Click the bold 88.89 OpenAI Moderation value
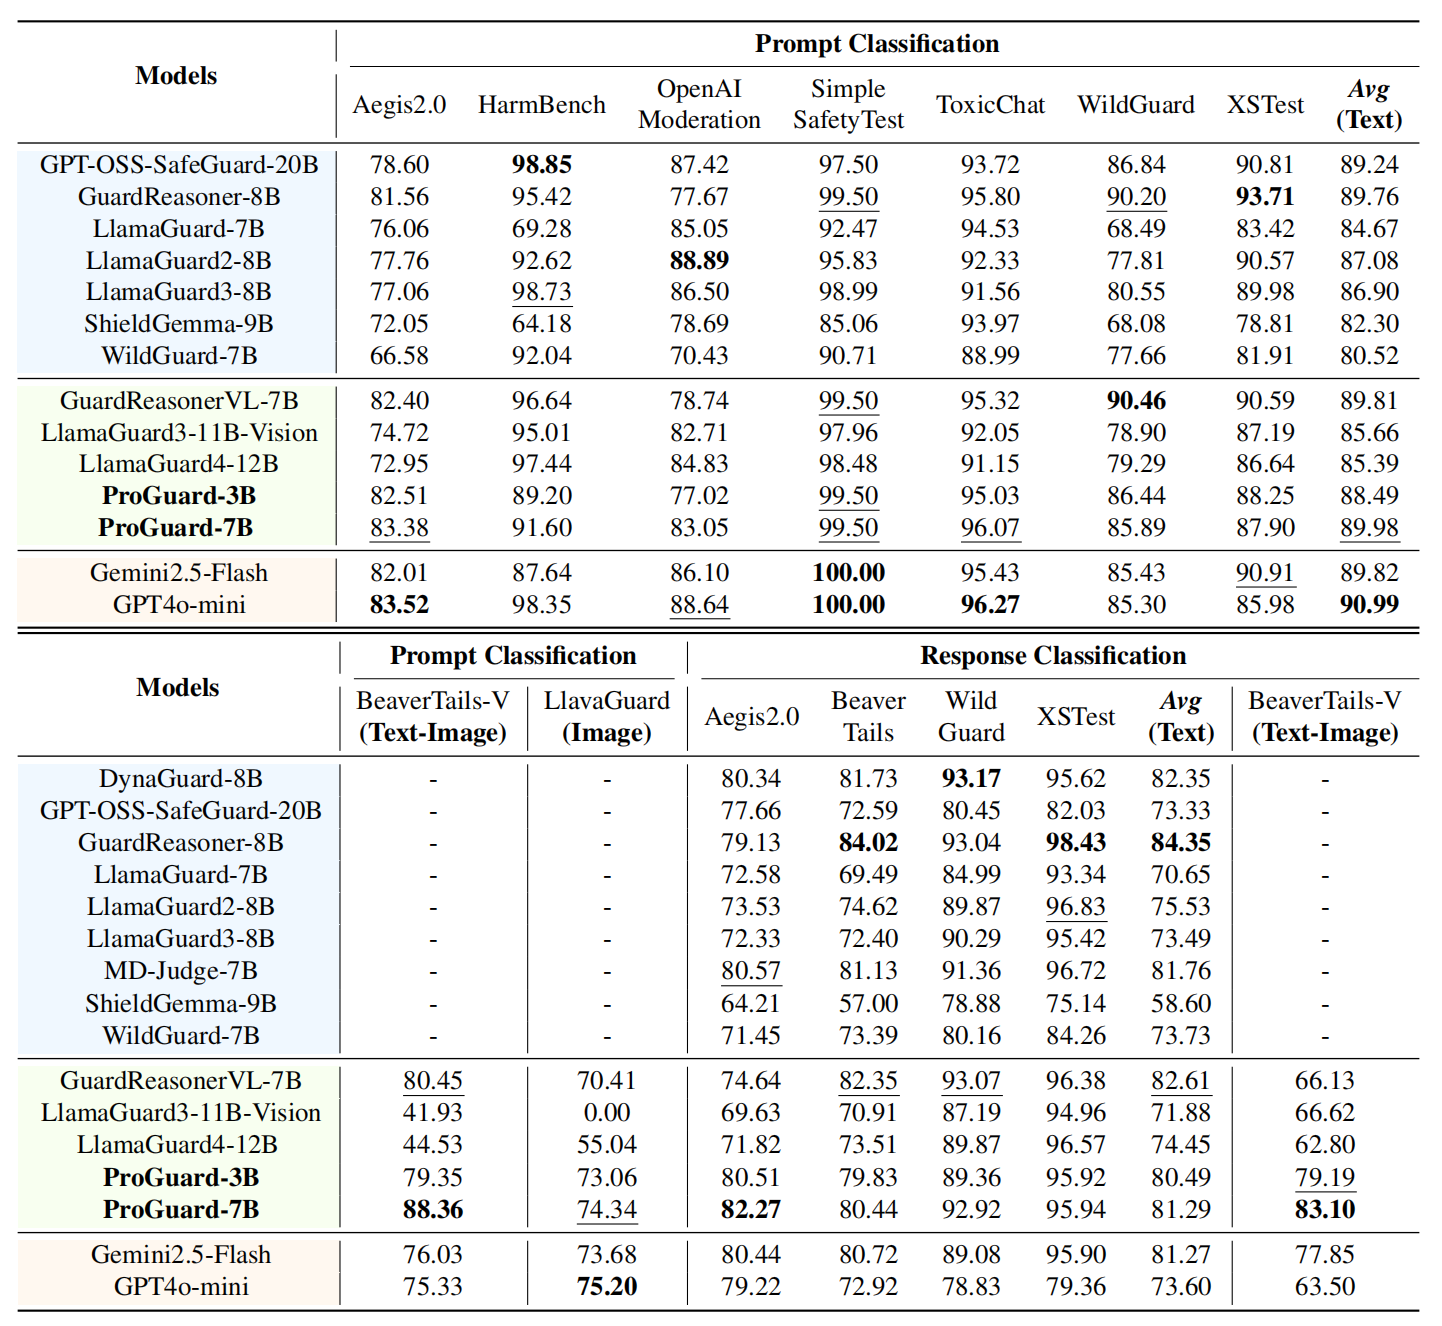The height and width of the screenshot is (1326, 1442). [699, 261]
